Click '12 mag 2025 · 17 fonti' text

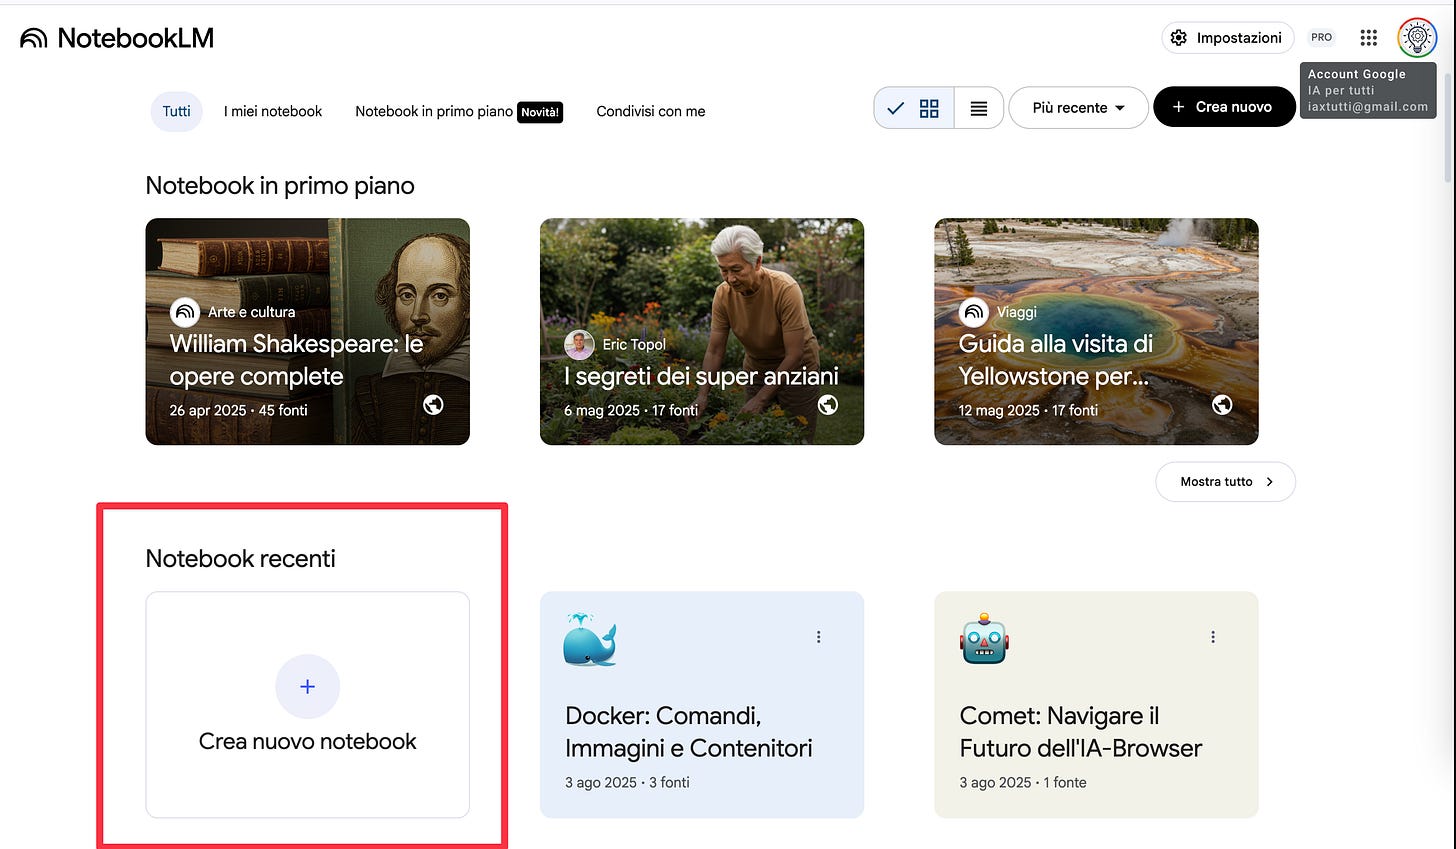click(x=1028, y=410)
